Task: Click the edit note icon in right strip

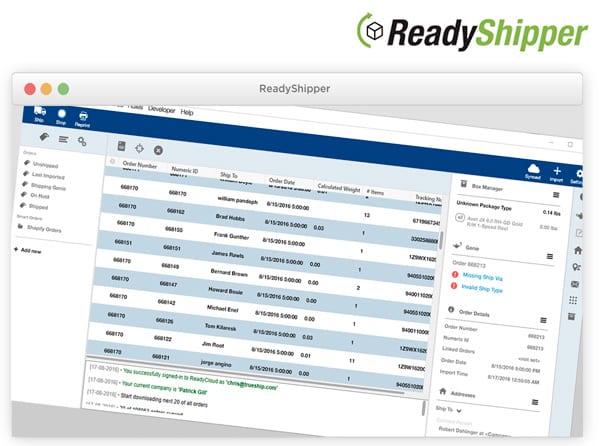Action: tap(579, 233)
